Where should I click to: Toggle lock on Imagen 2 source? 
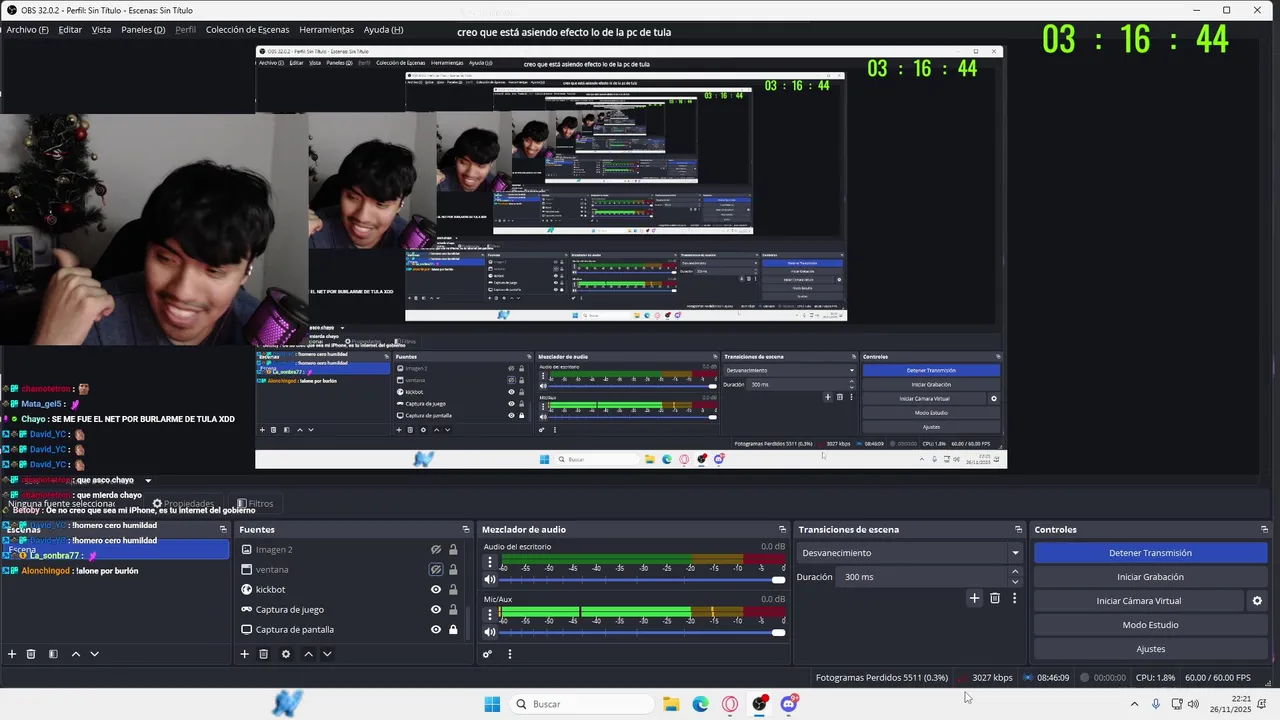(x=453, y=549)
